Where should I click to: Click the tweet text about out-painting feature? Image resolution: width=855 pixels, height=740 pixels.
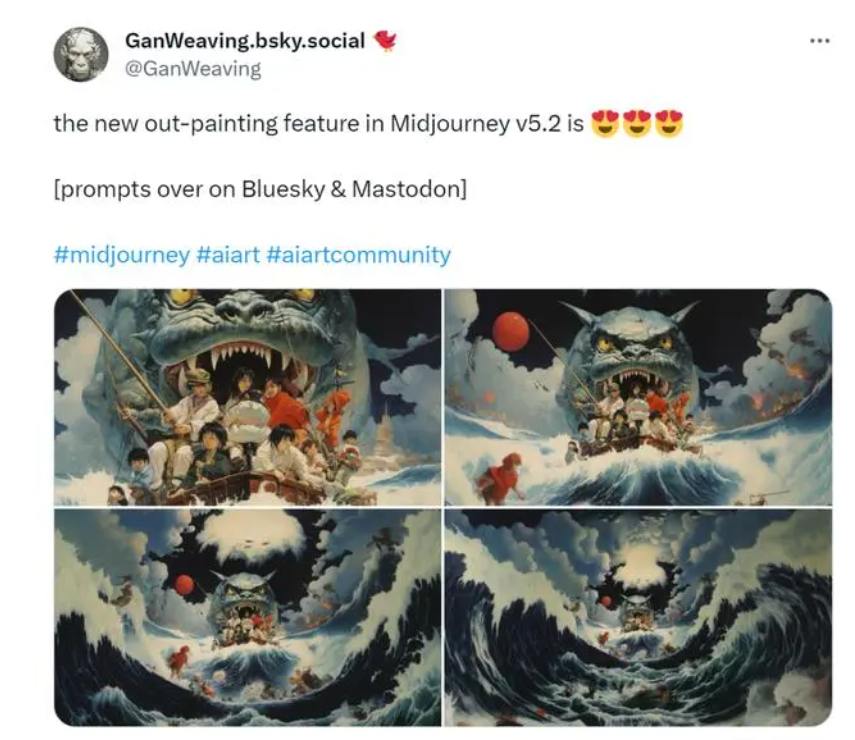click(x=318, y=124)
